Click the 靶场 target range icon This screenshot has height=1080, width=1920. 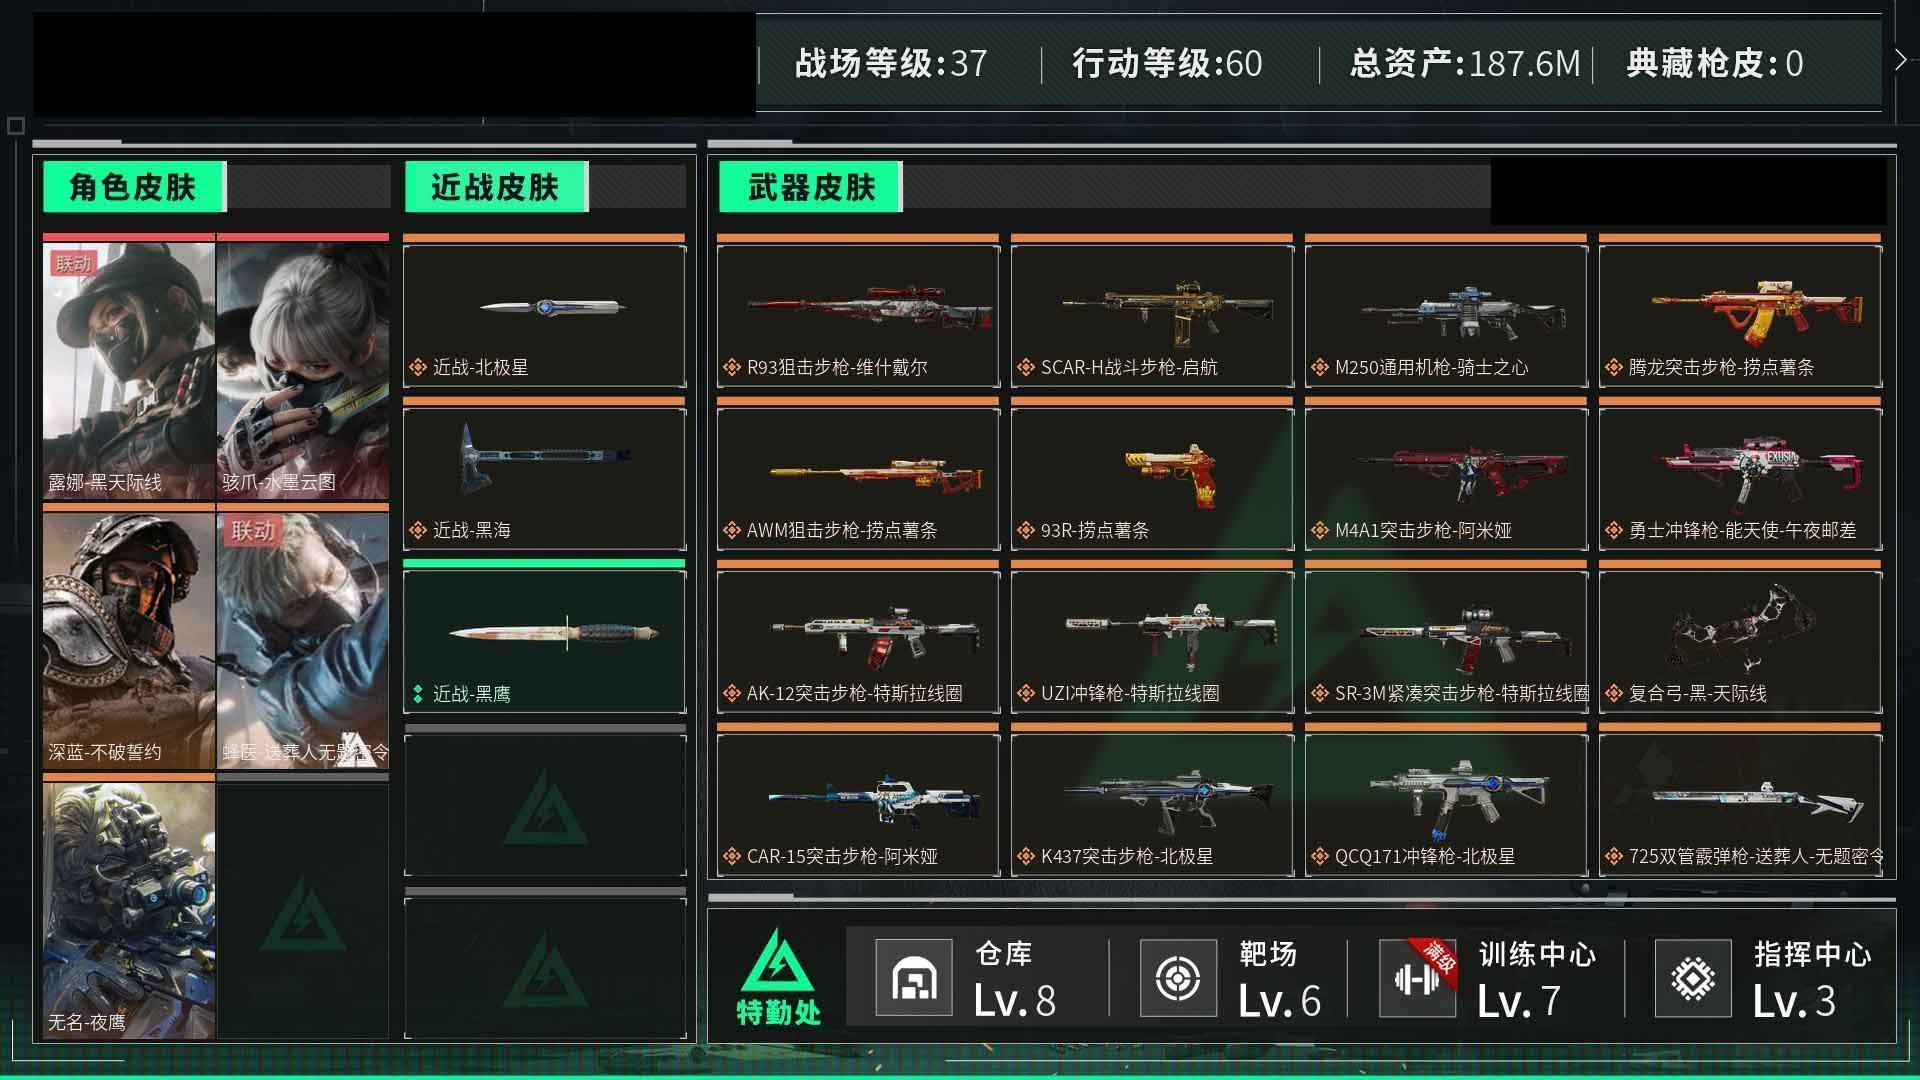(x=1178, y=978)
